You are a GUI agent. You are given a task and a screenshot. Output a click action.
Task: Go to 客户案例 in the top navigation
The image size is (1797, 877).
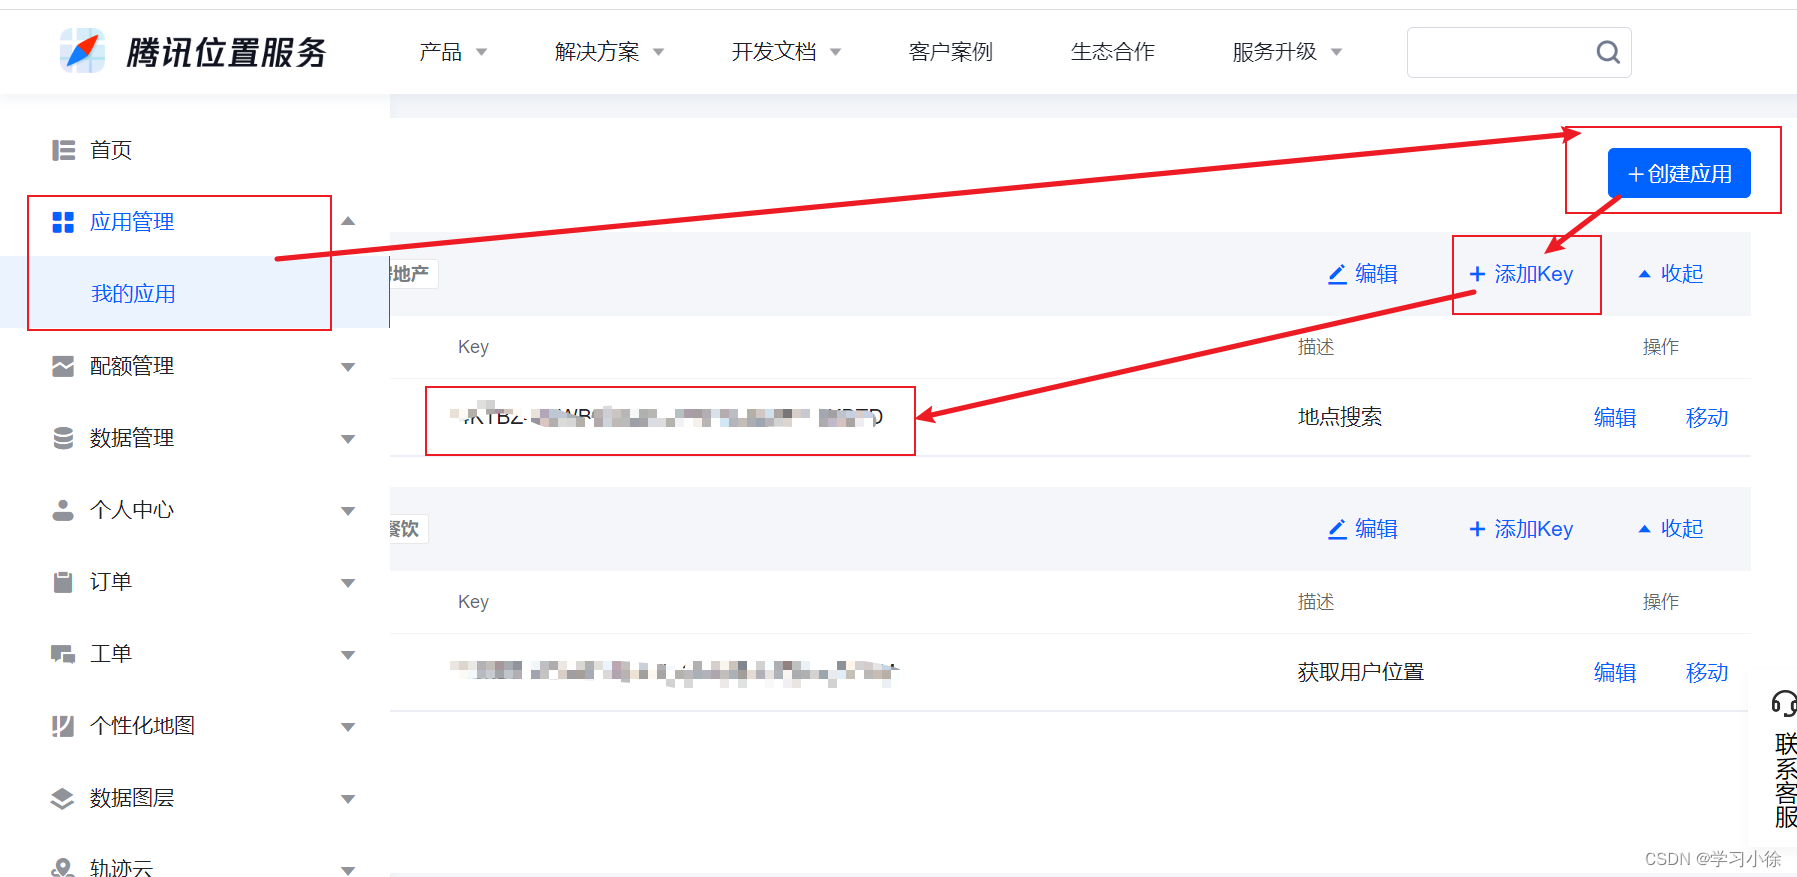[950, 52]
